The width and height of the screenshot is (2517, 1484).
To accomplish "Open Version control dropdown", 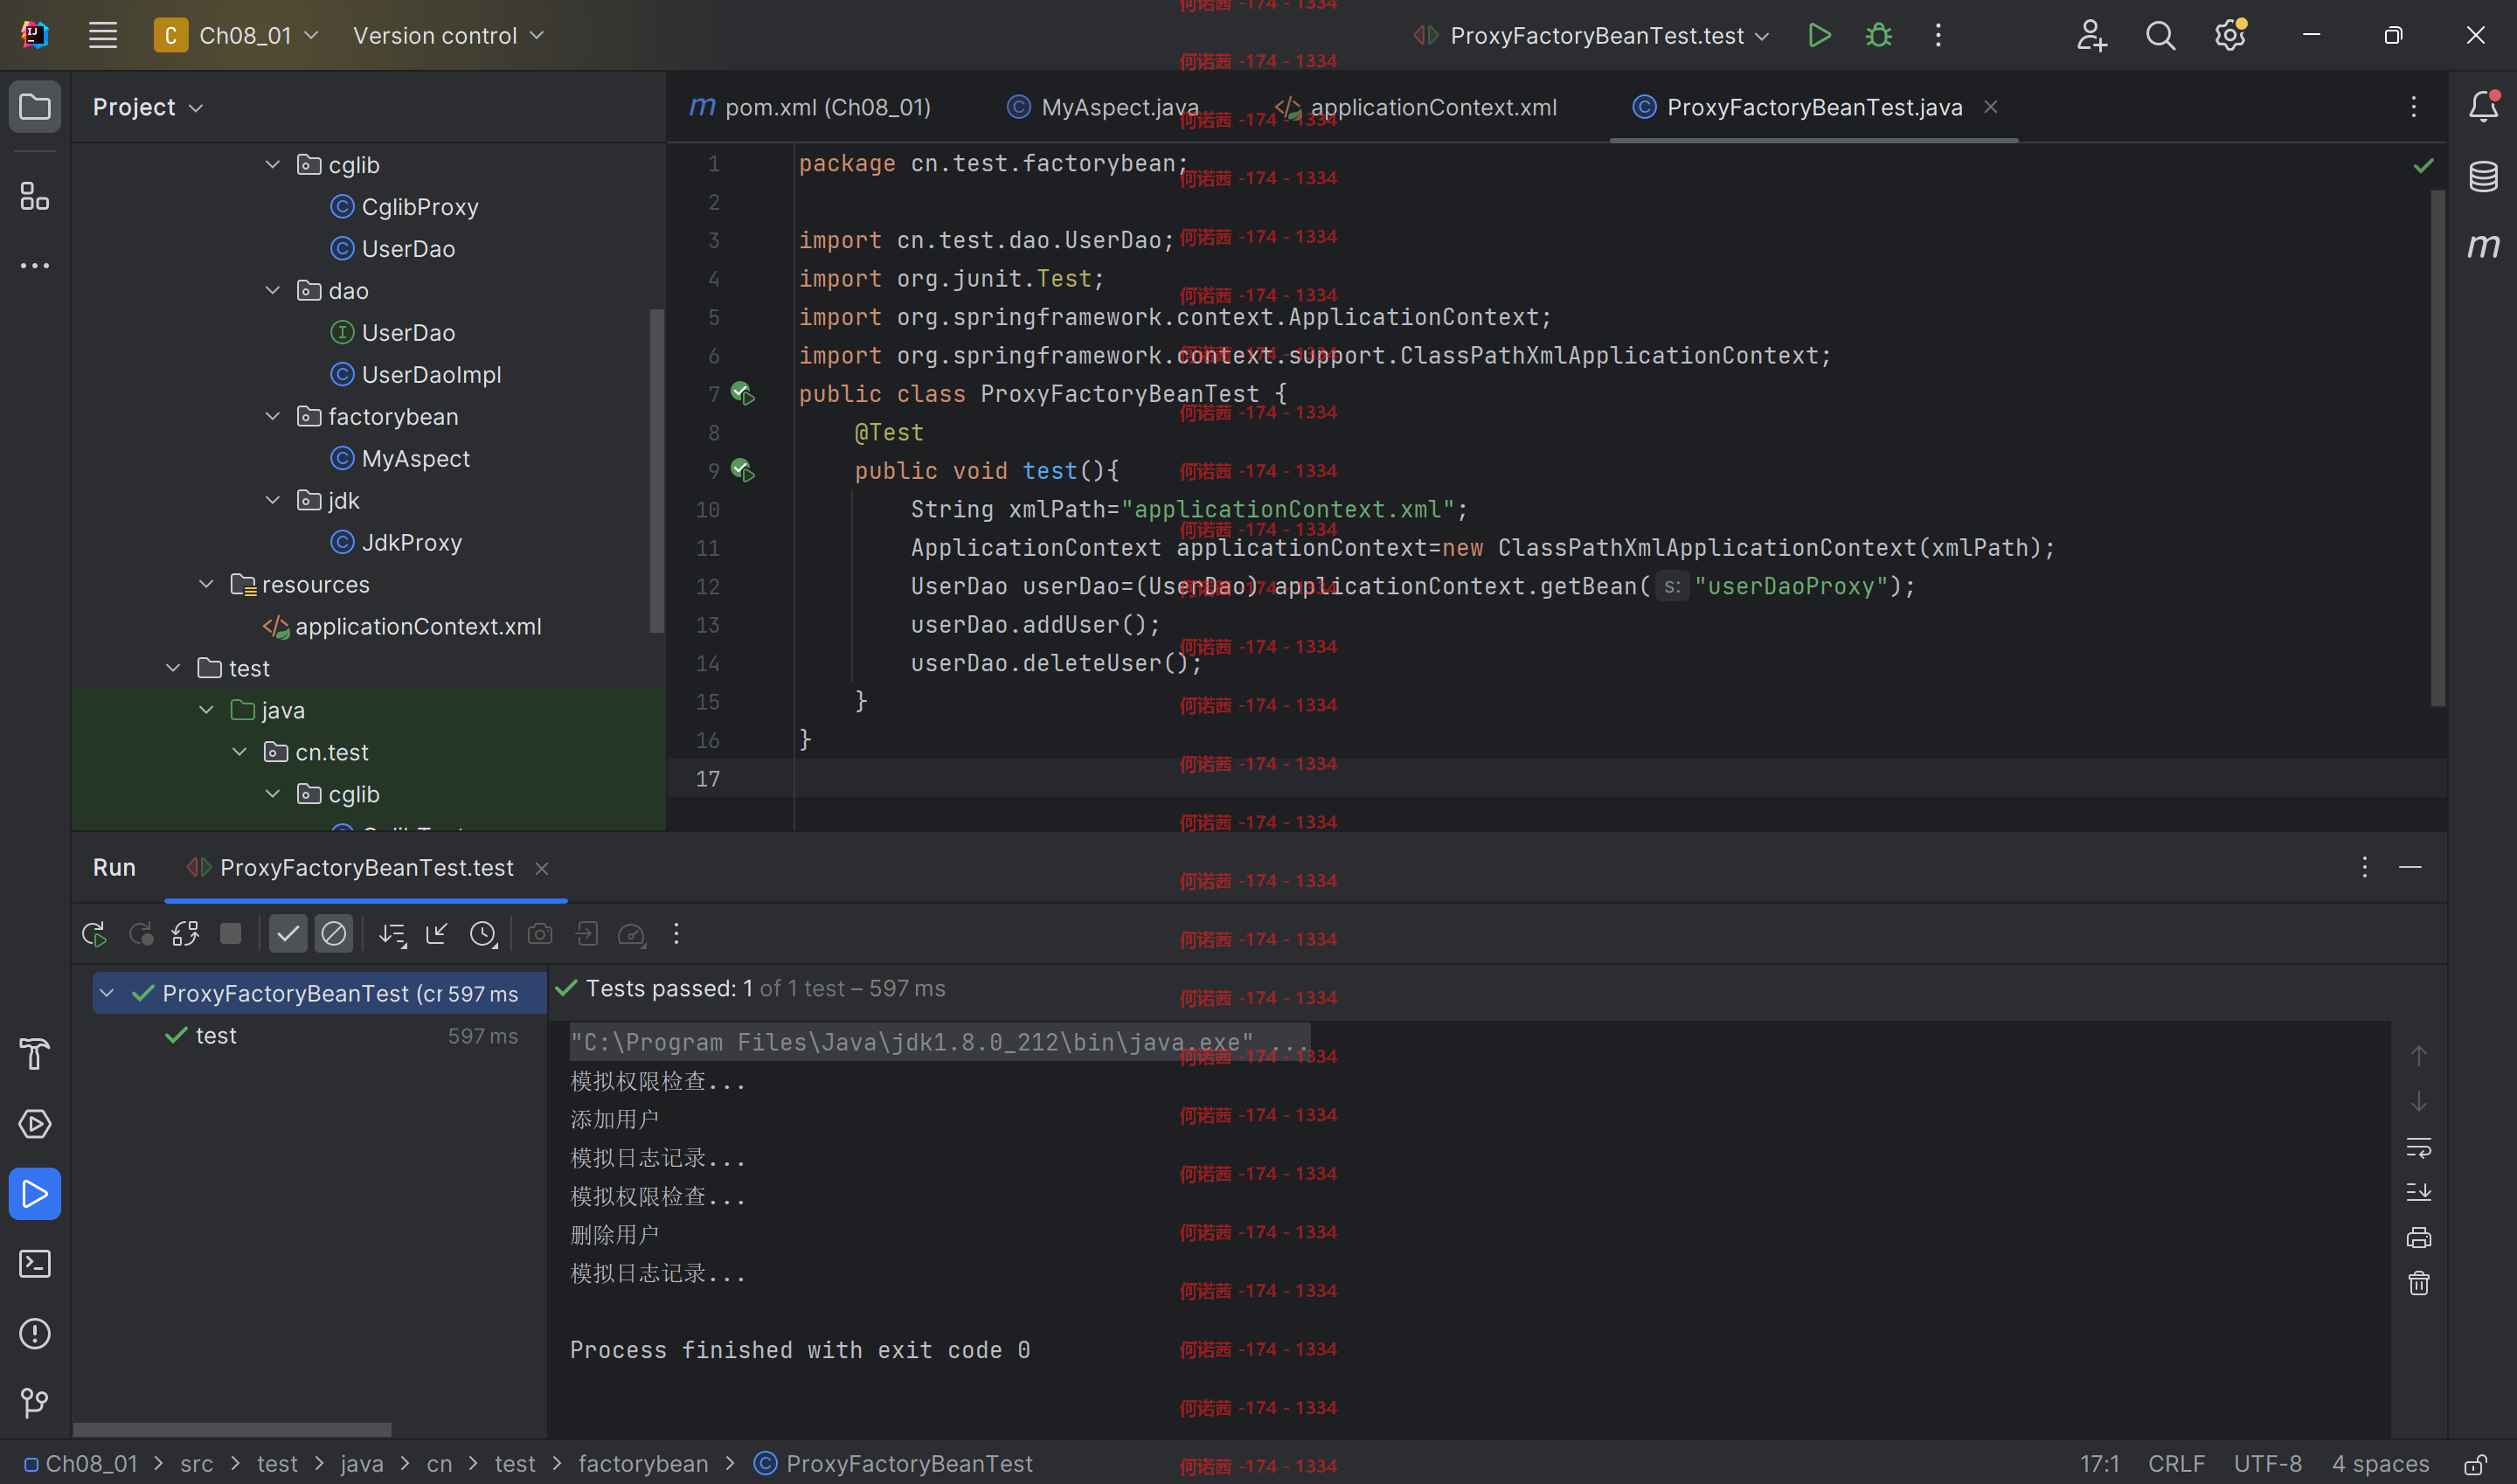I will point(448,35).
